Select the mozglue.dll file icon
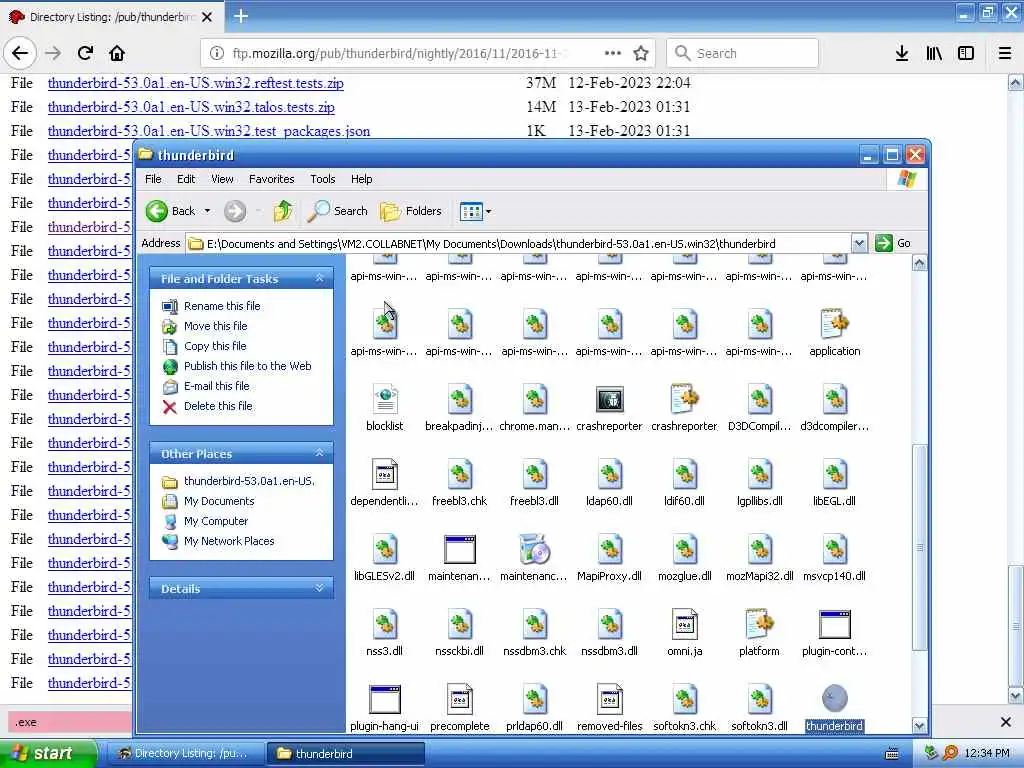Screen dimensions: 1024x768 point(684,549)
